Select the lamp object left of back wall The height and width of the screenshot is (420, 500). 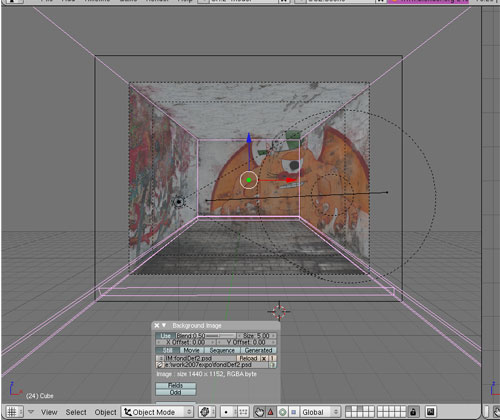(179, 202)
